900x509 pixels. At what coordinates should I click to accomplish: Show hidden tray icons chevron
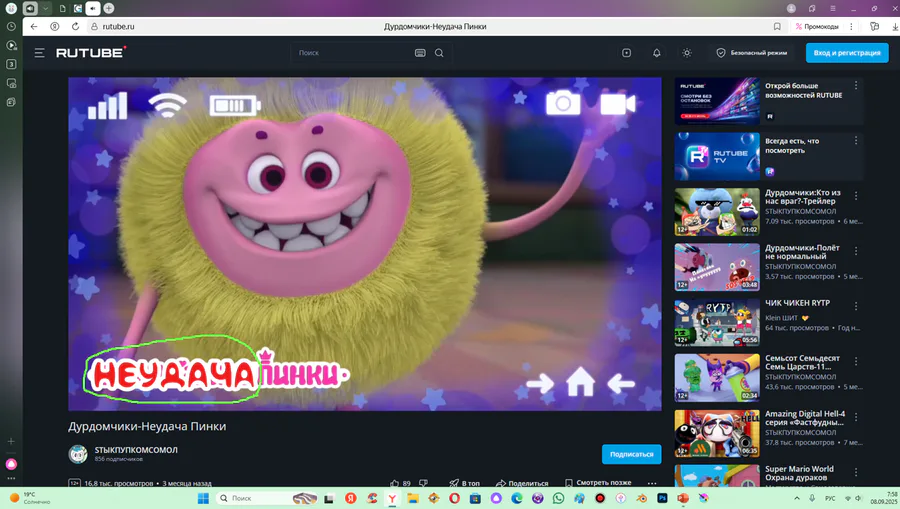[797, 498]
